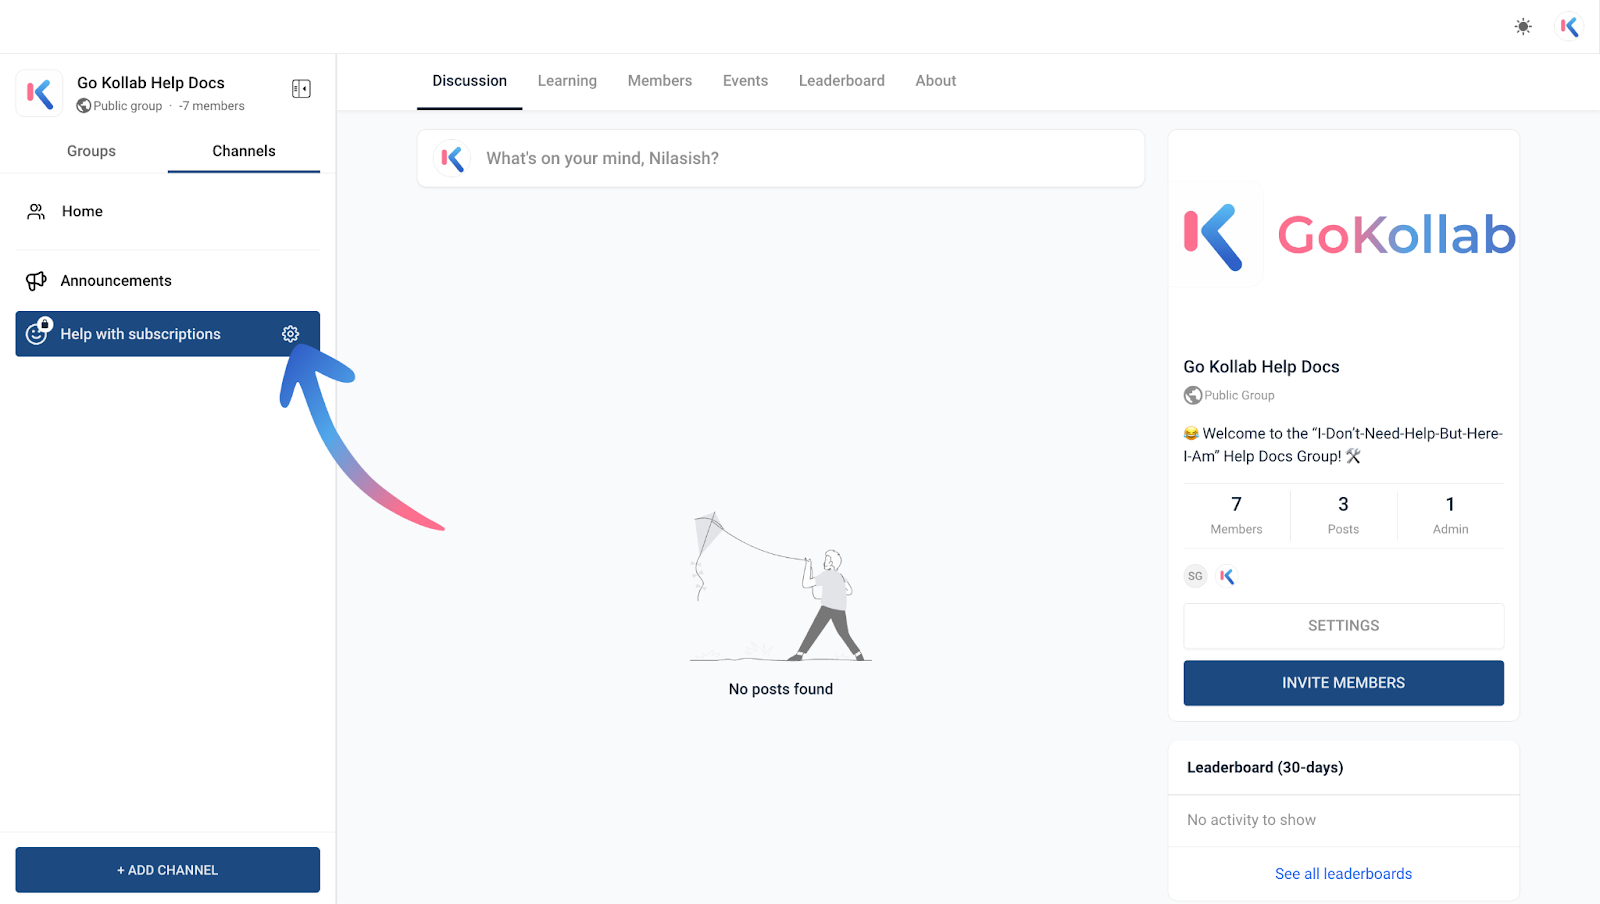Viewport: 1600px width, 904px height.
Task: Click the SG member avatar
Action: pyautogui.click(x=1195, y=576)
